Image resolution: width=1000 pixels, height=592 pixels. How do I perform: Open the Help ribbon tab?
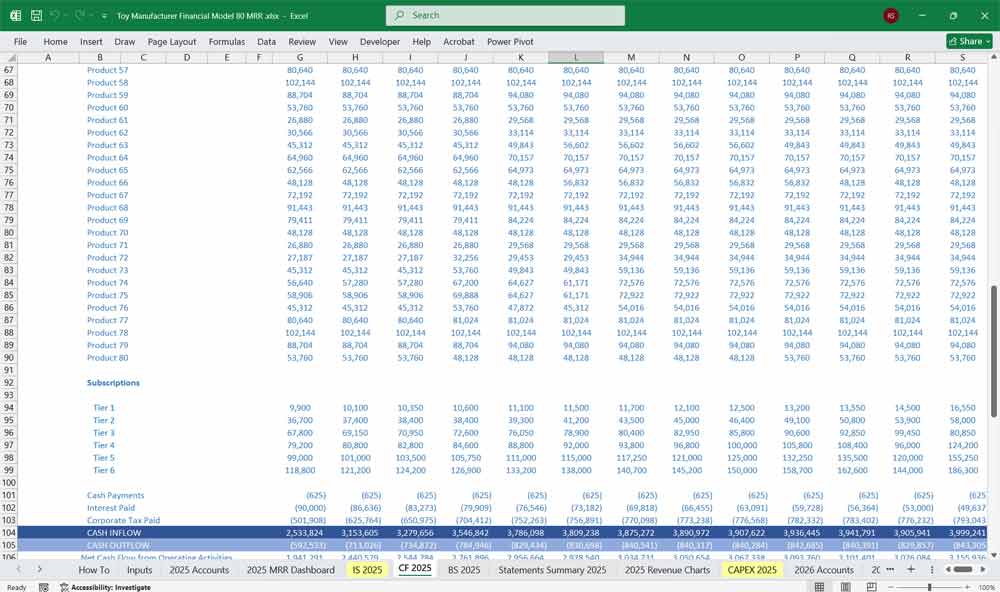pyautogui.click(x=421, y=41)
